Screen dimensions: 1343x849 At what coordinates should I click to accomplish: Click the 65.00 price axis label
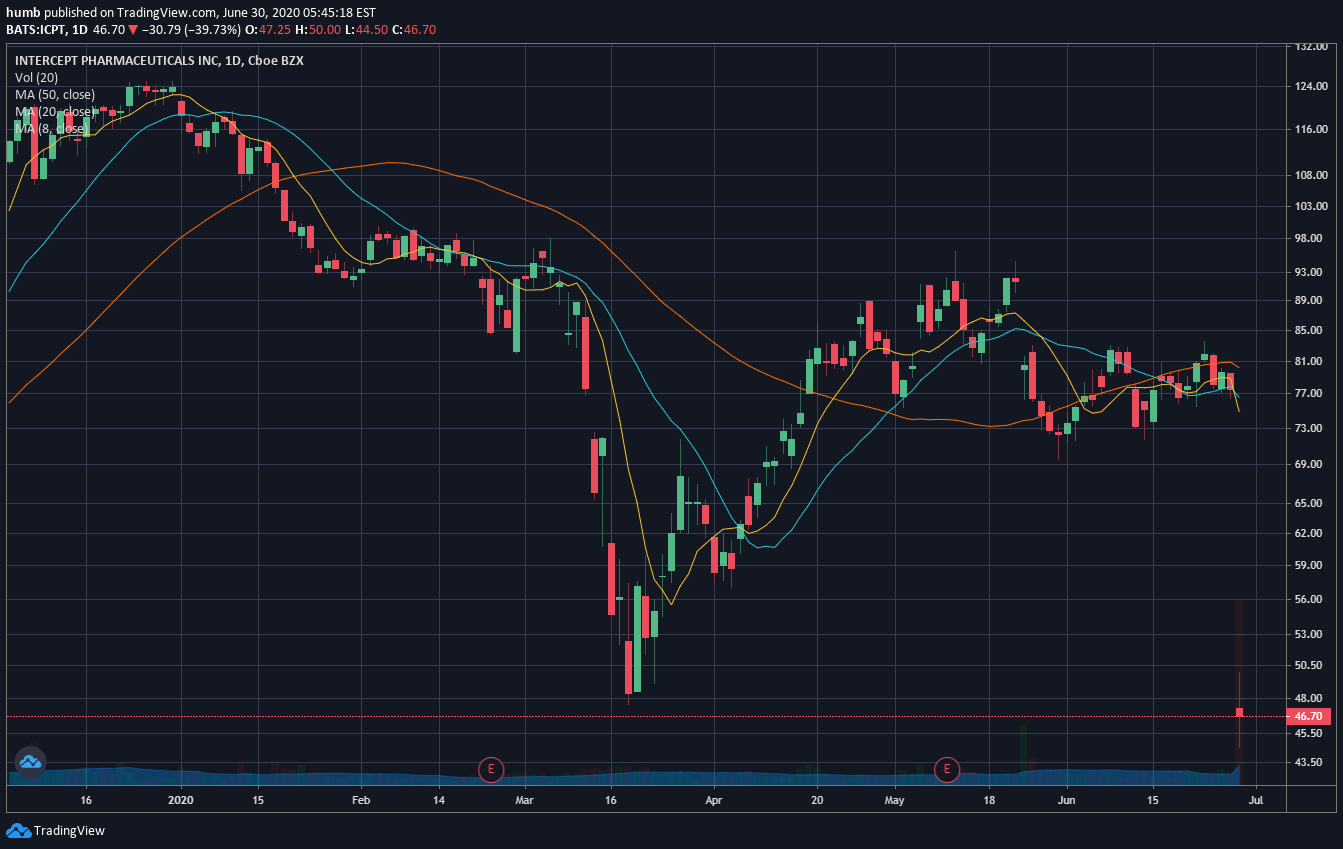pyautogui.click(x=1309, y=503)
